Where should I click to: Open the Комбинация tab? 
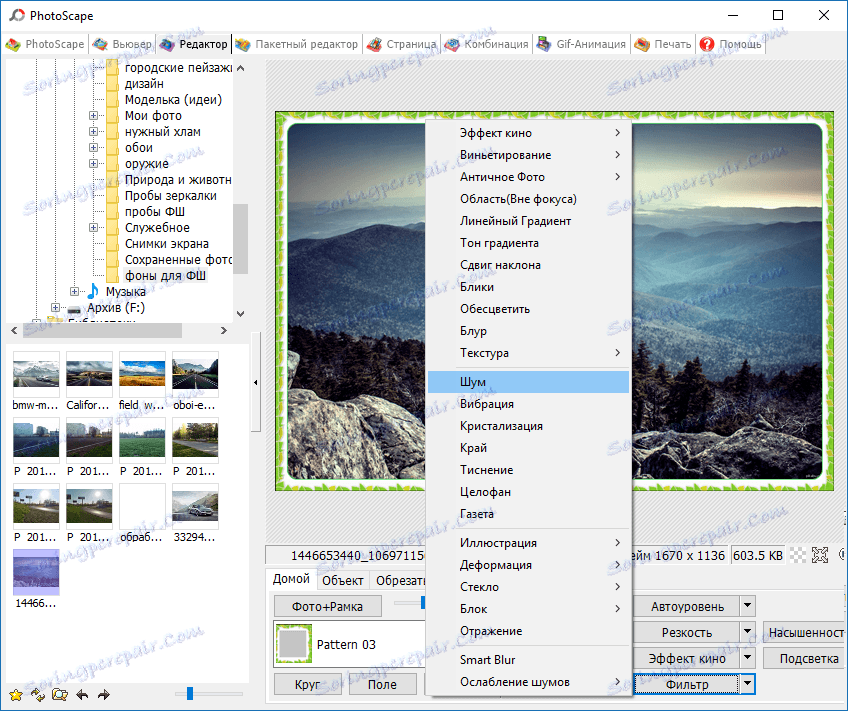(x=486, y=44)
